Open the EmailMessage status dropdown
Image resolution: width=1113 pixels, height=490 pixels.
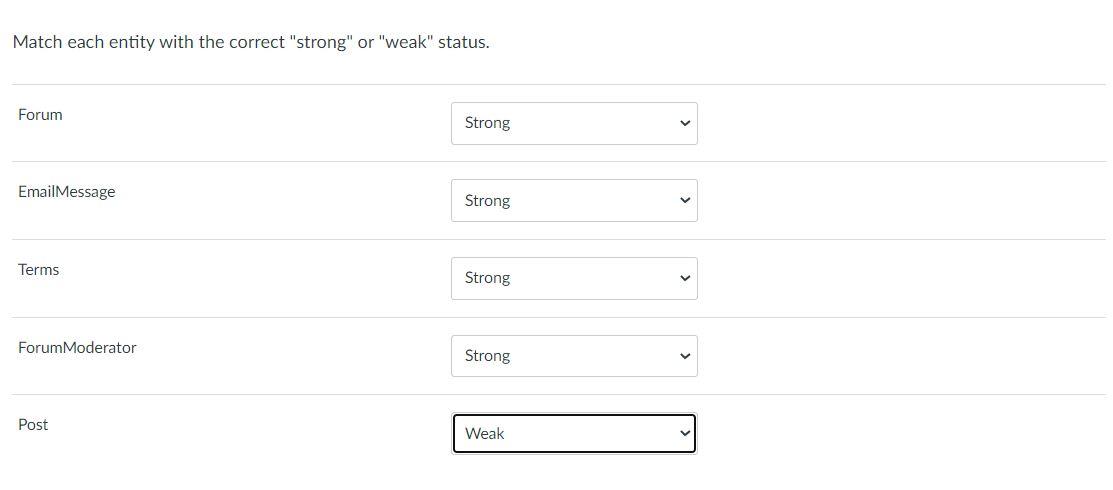(x=573, y=201)
